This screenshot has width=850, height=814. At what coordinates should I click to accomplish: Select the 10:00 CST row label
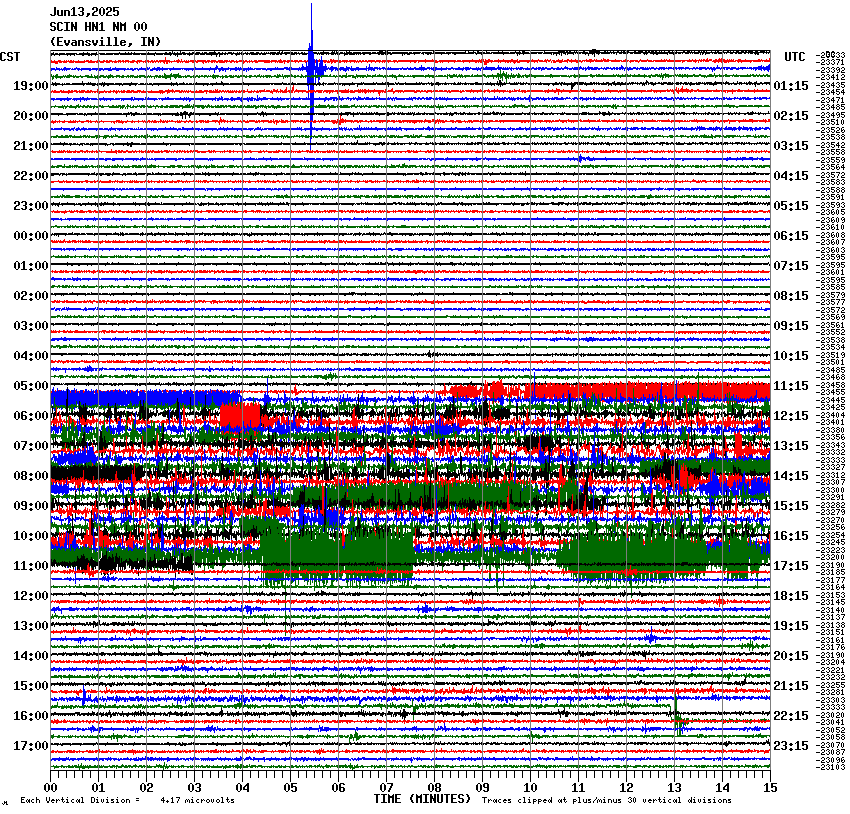[x=31, y=536]
